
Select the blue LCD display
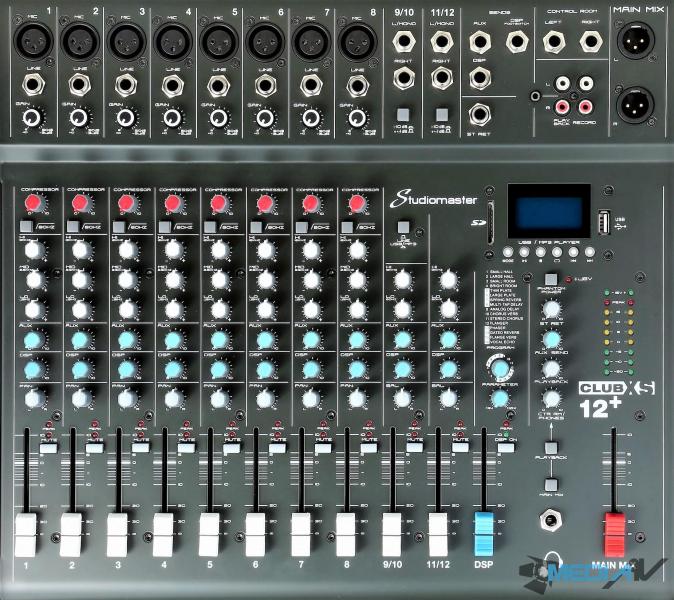tap(549, 211)
